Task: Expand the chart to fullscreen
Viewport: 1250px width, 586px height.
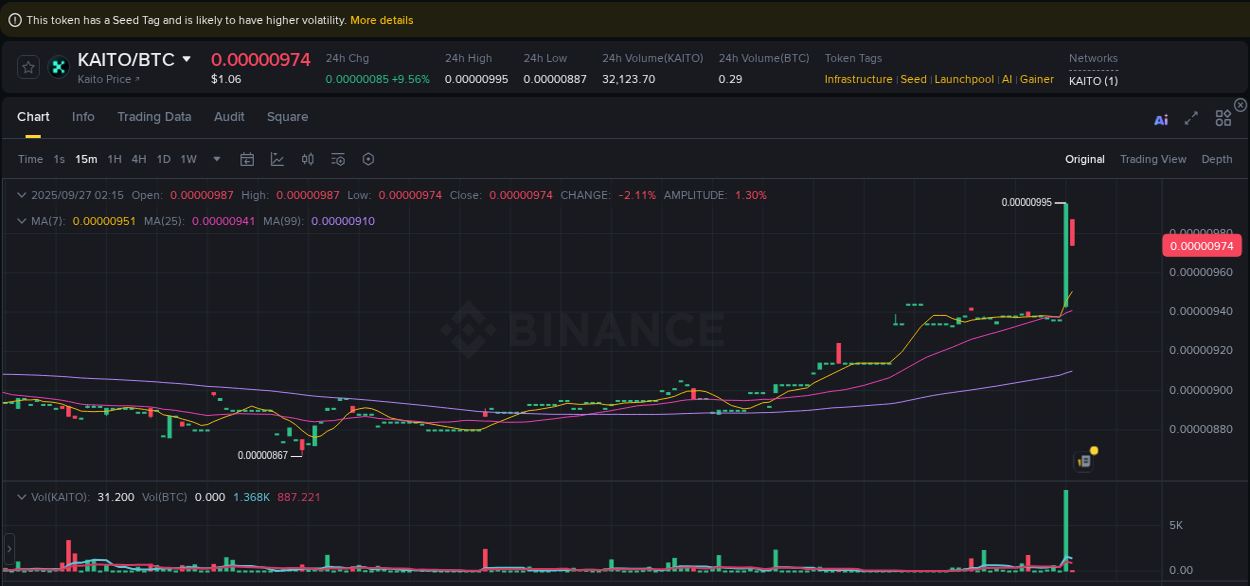Action: pos(1191,118)
